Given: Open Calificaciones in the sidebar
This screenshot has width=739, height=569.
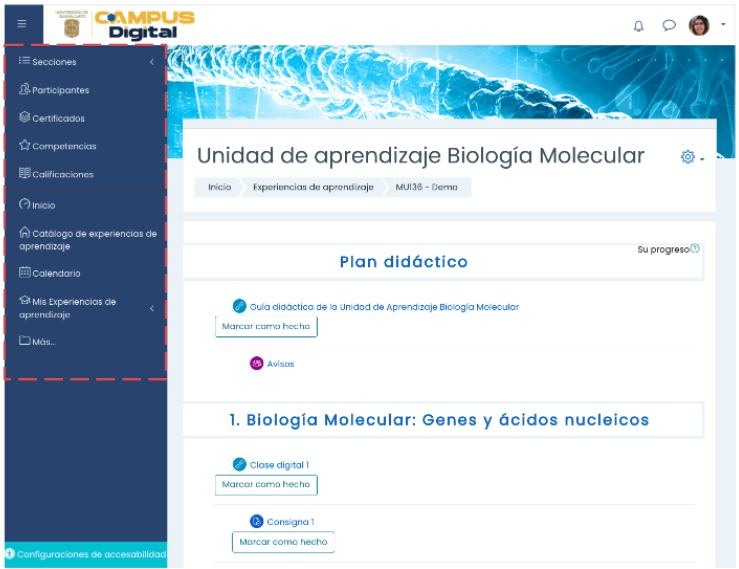Looking at the screenshot, I should point(63,174).
